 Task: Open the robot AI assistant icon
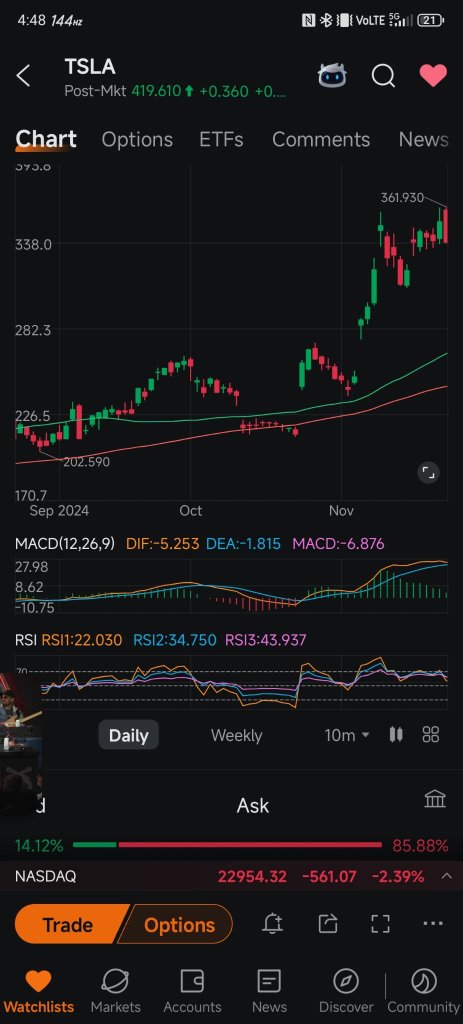pyautogui.click(x=332, y=76)
